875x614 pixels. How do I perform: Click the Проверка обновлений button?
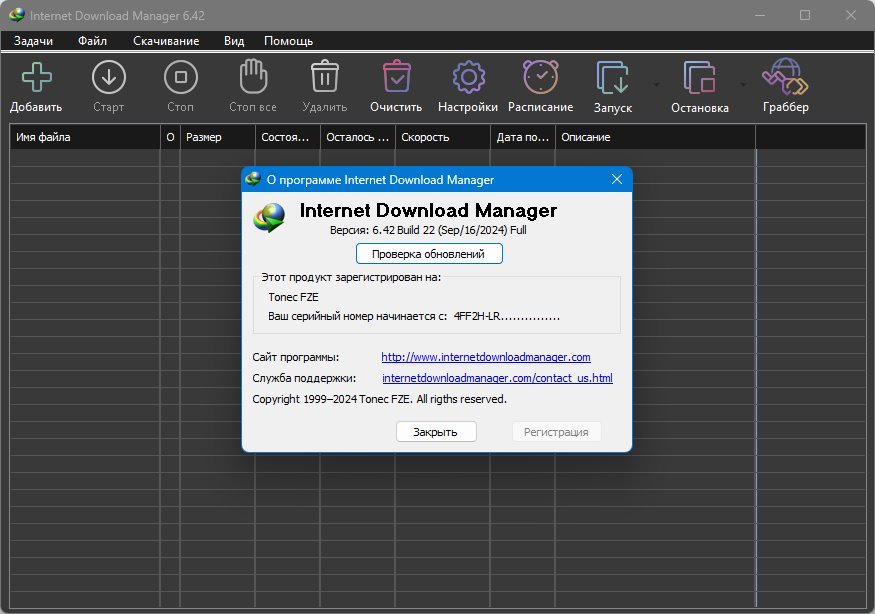(x=429, y=253)
